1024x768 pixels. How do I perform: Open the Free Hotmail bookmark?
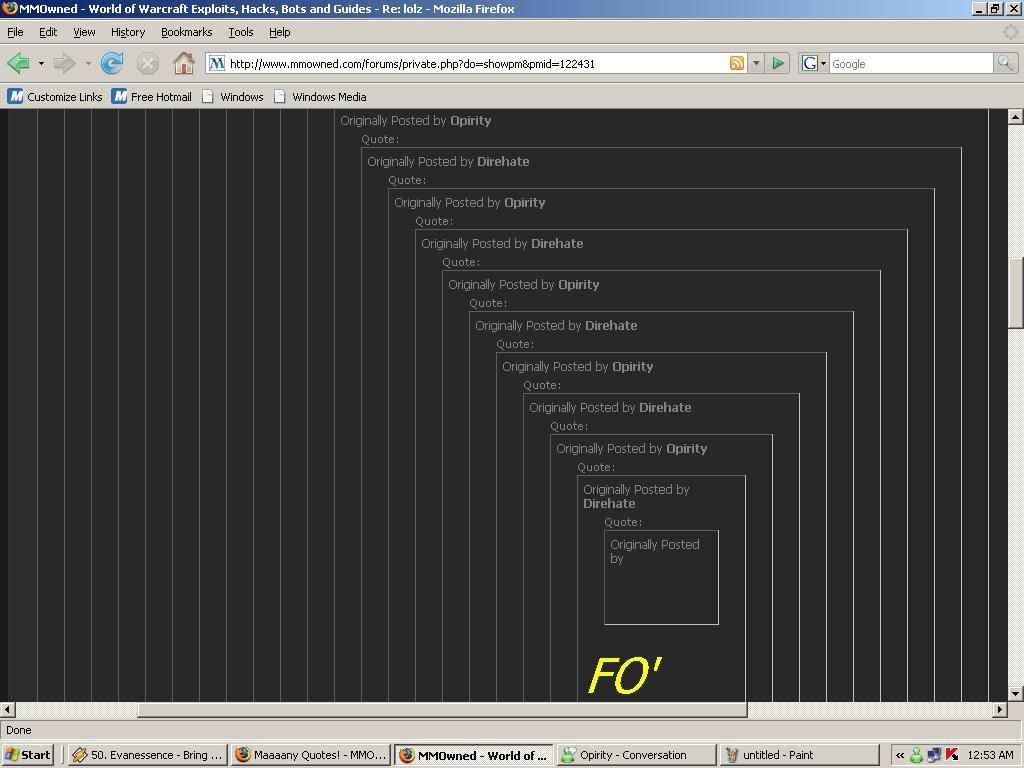(152, 97)
